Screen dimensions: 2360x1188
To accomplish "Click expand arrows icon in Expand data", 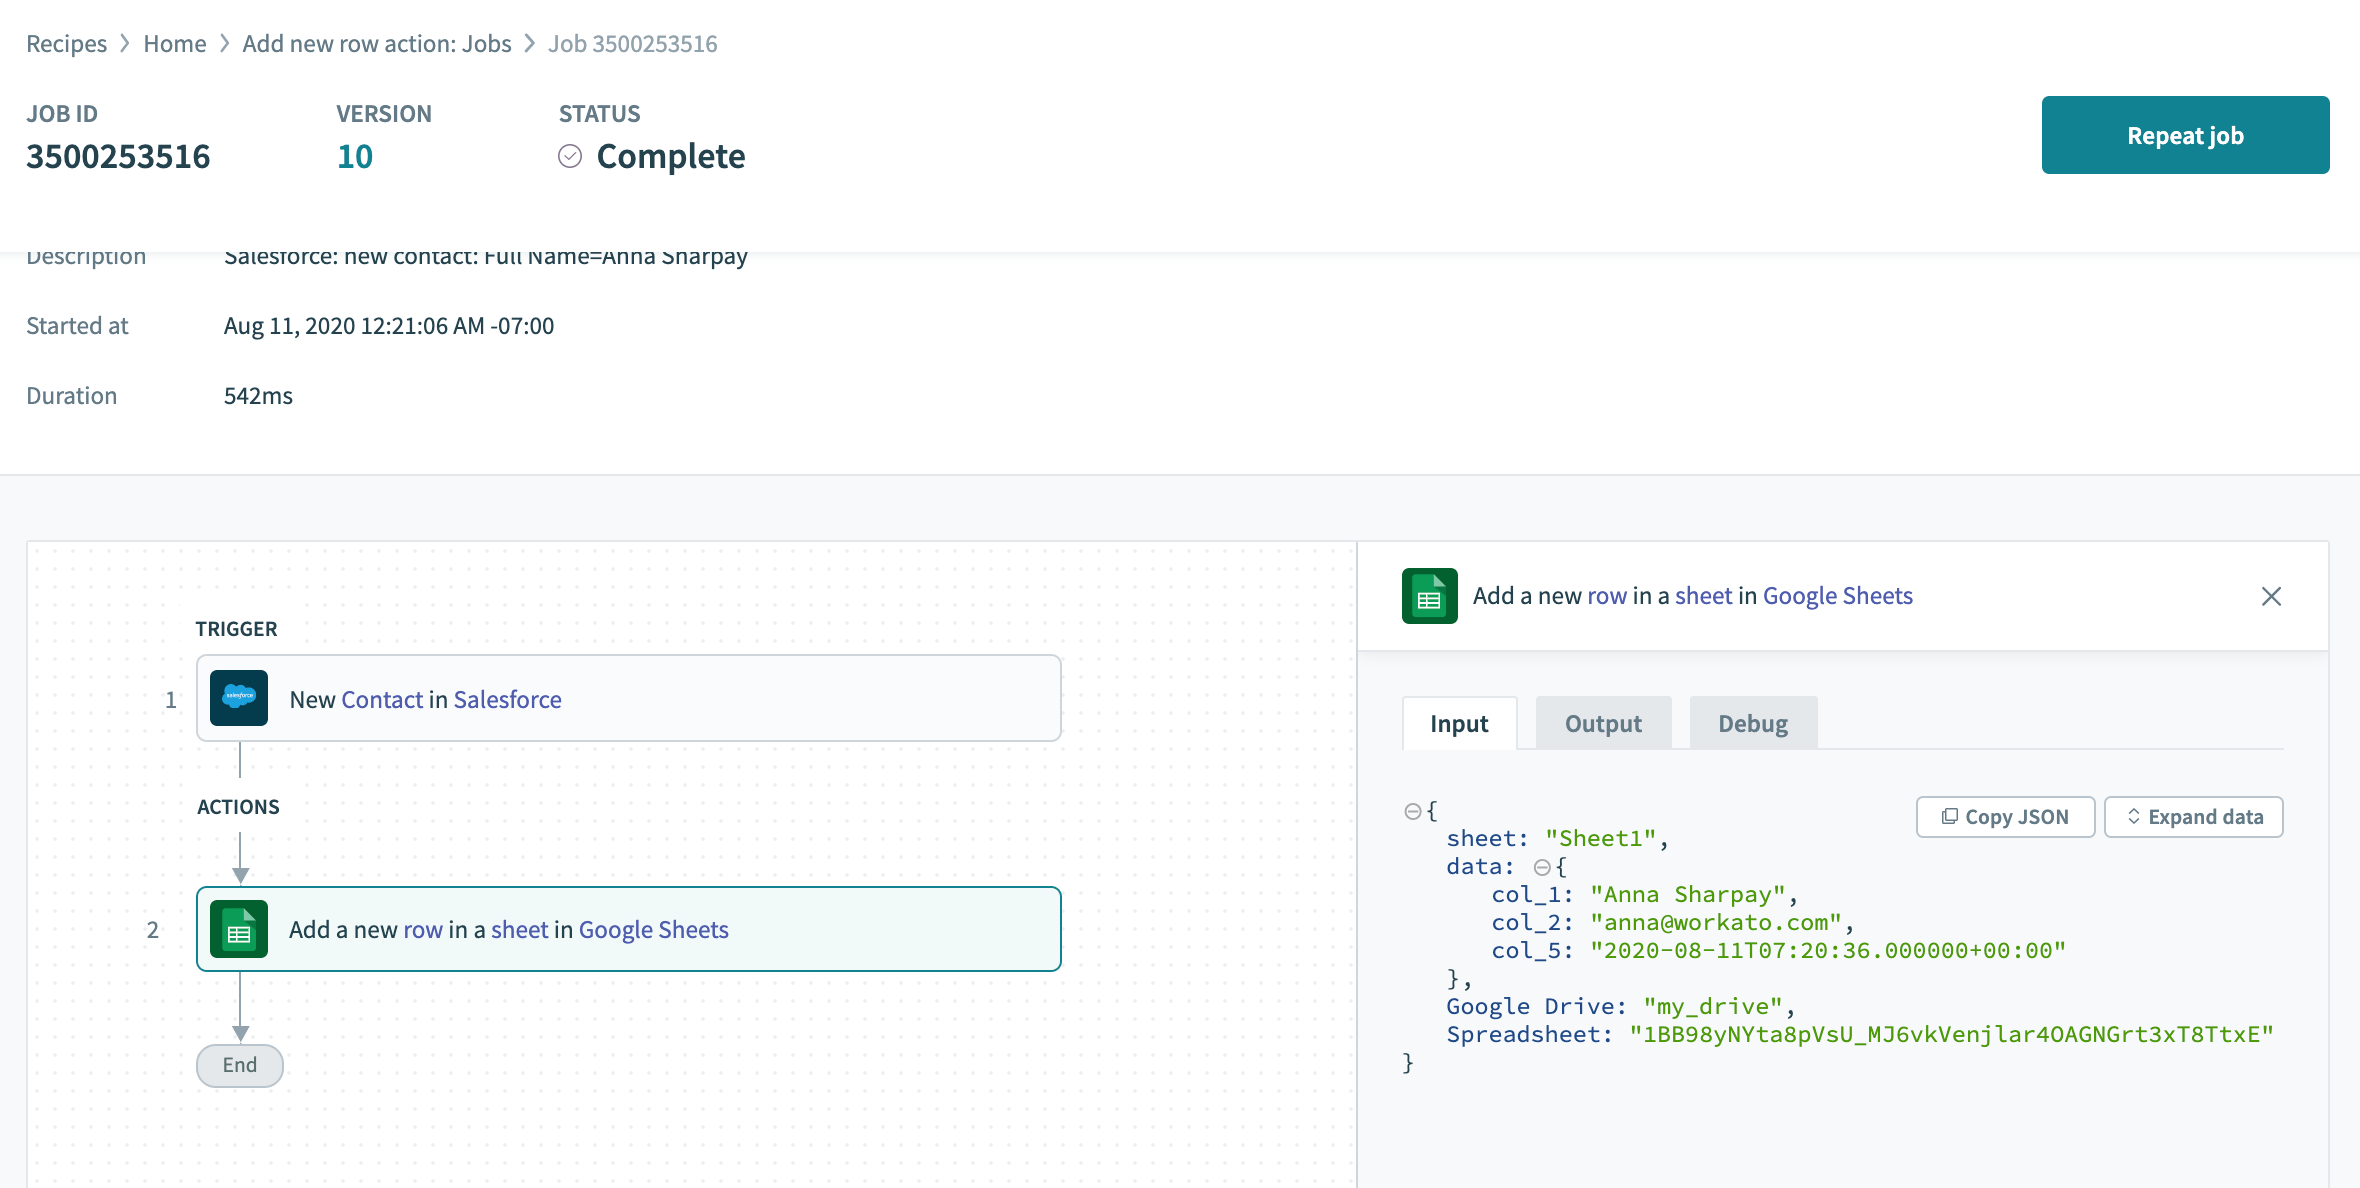I will point(2134,817).
